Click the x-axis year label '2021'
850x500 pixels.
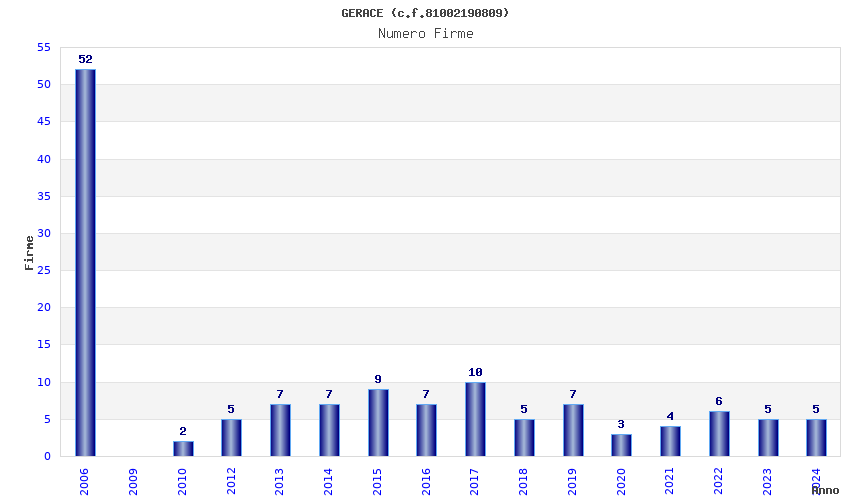(x=669, y=482)
